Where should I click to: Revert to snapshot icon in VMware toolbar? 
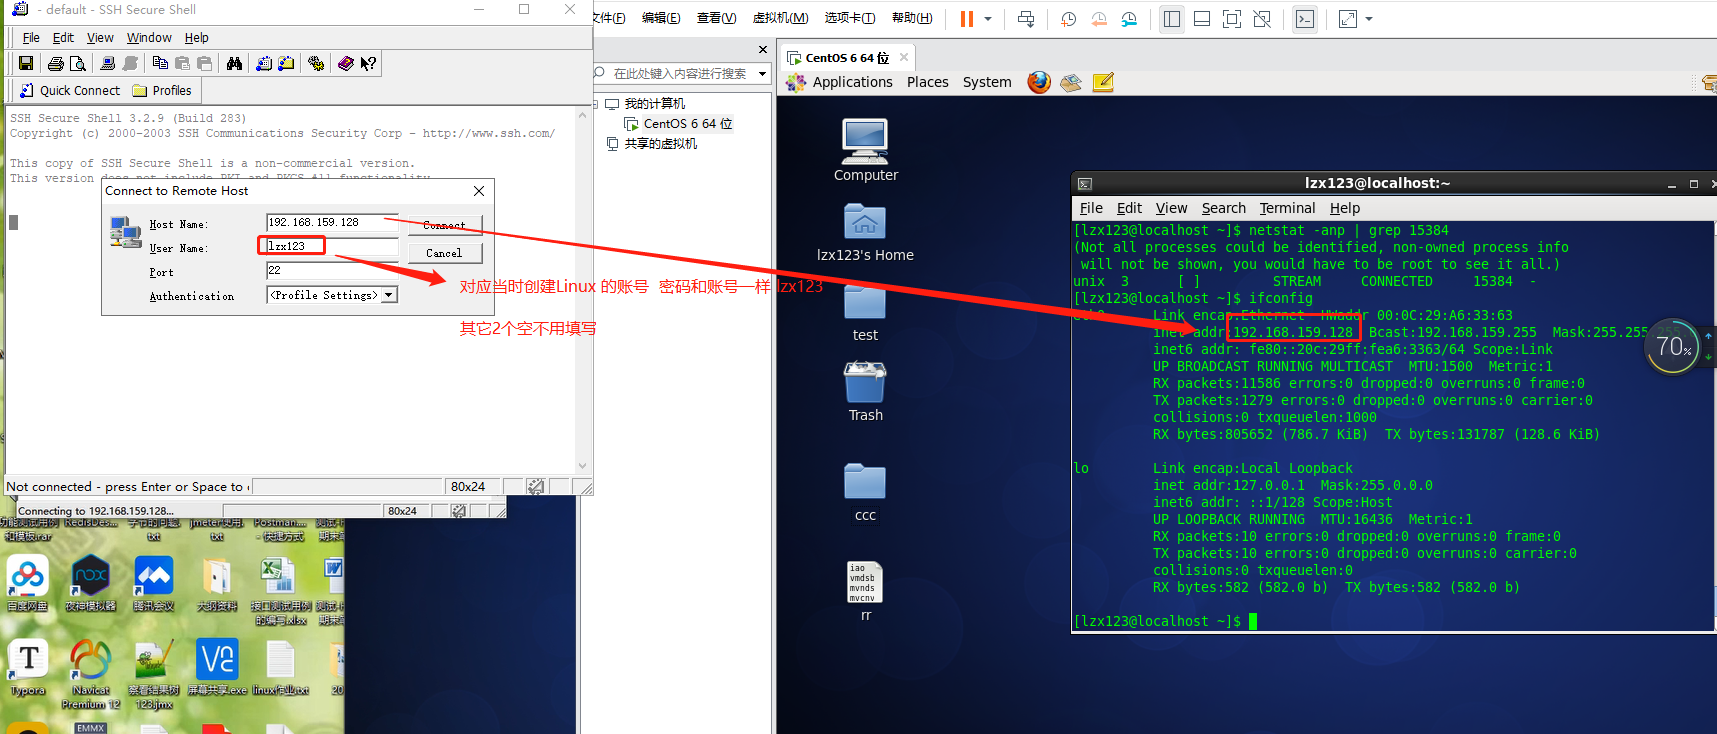[1099, 19]
